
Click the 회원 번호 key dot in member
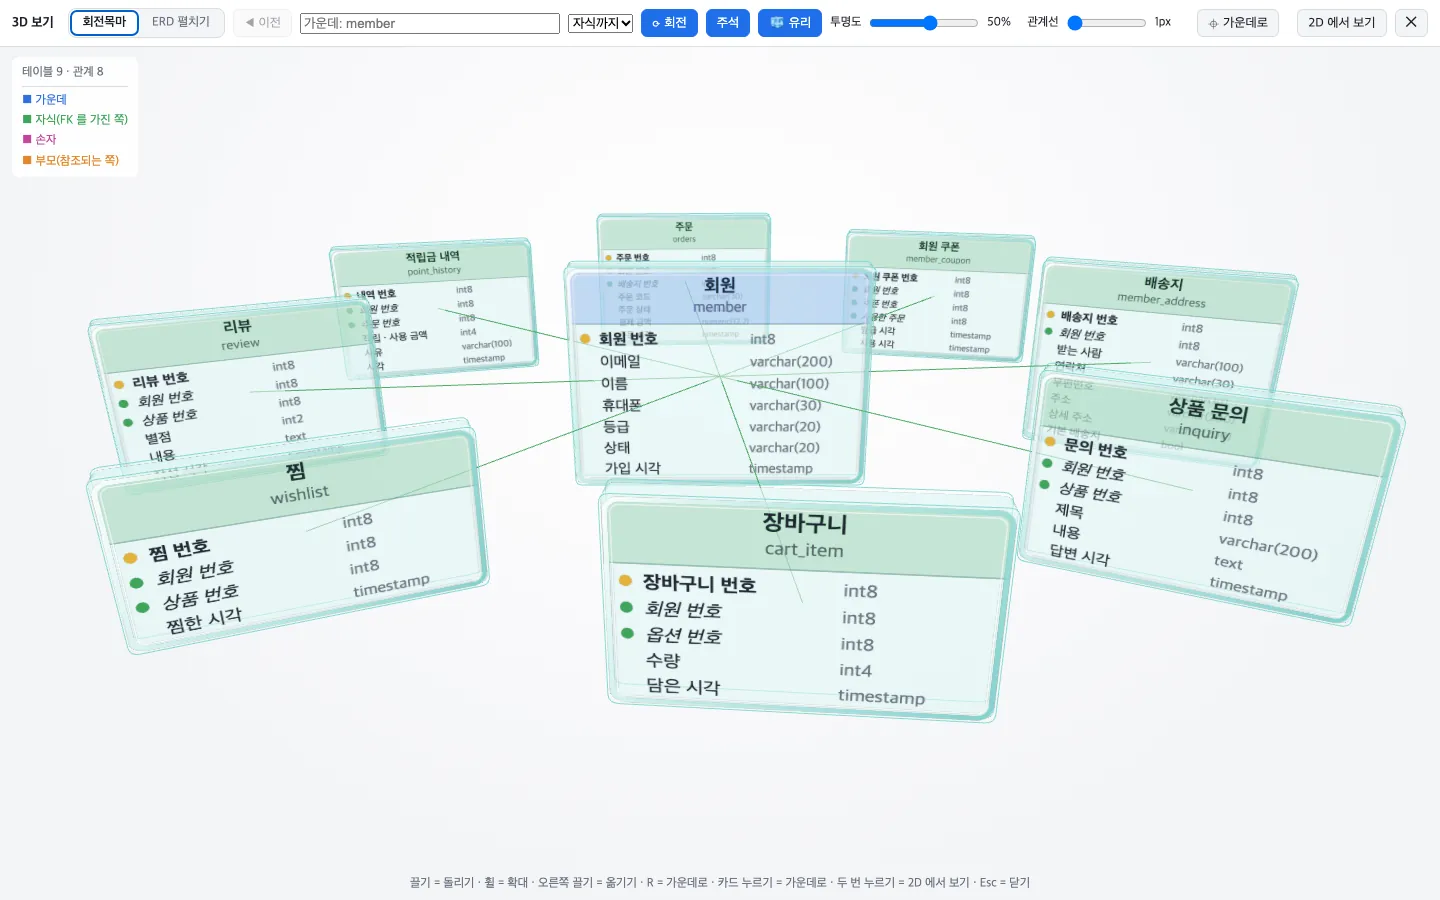(585, 339)
